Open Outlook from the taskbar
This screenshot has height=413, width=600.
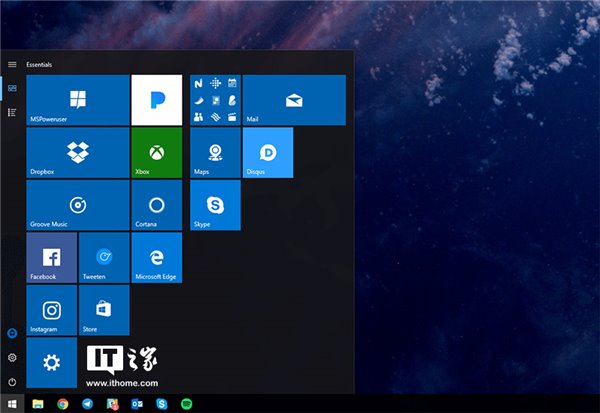[137, 404]
